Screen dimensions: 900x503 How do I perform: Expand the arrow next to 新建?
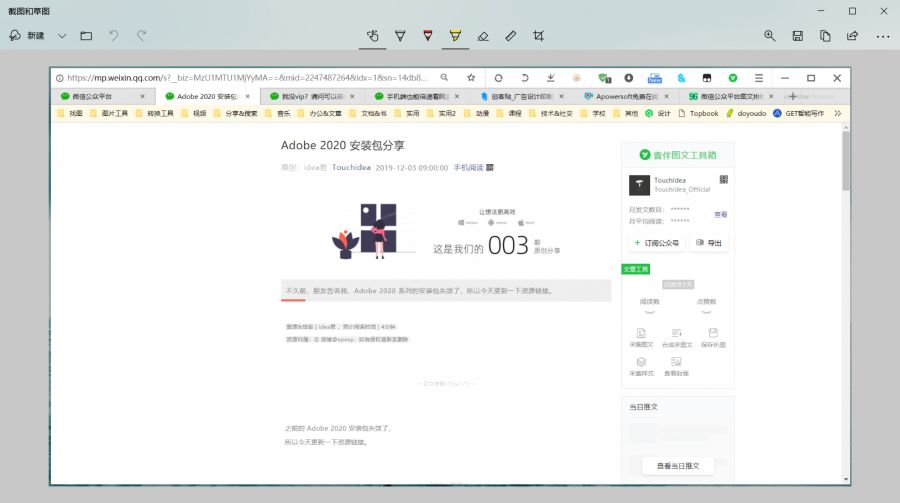[x=62, y=36]
